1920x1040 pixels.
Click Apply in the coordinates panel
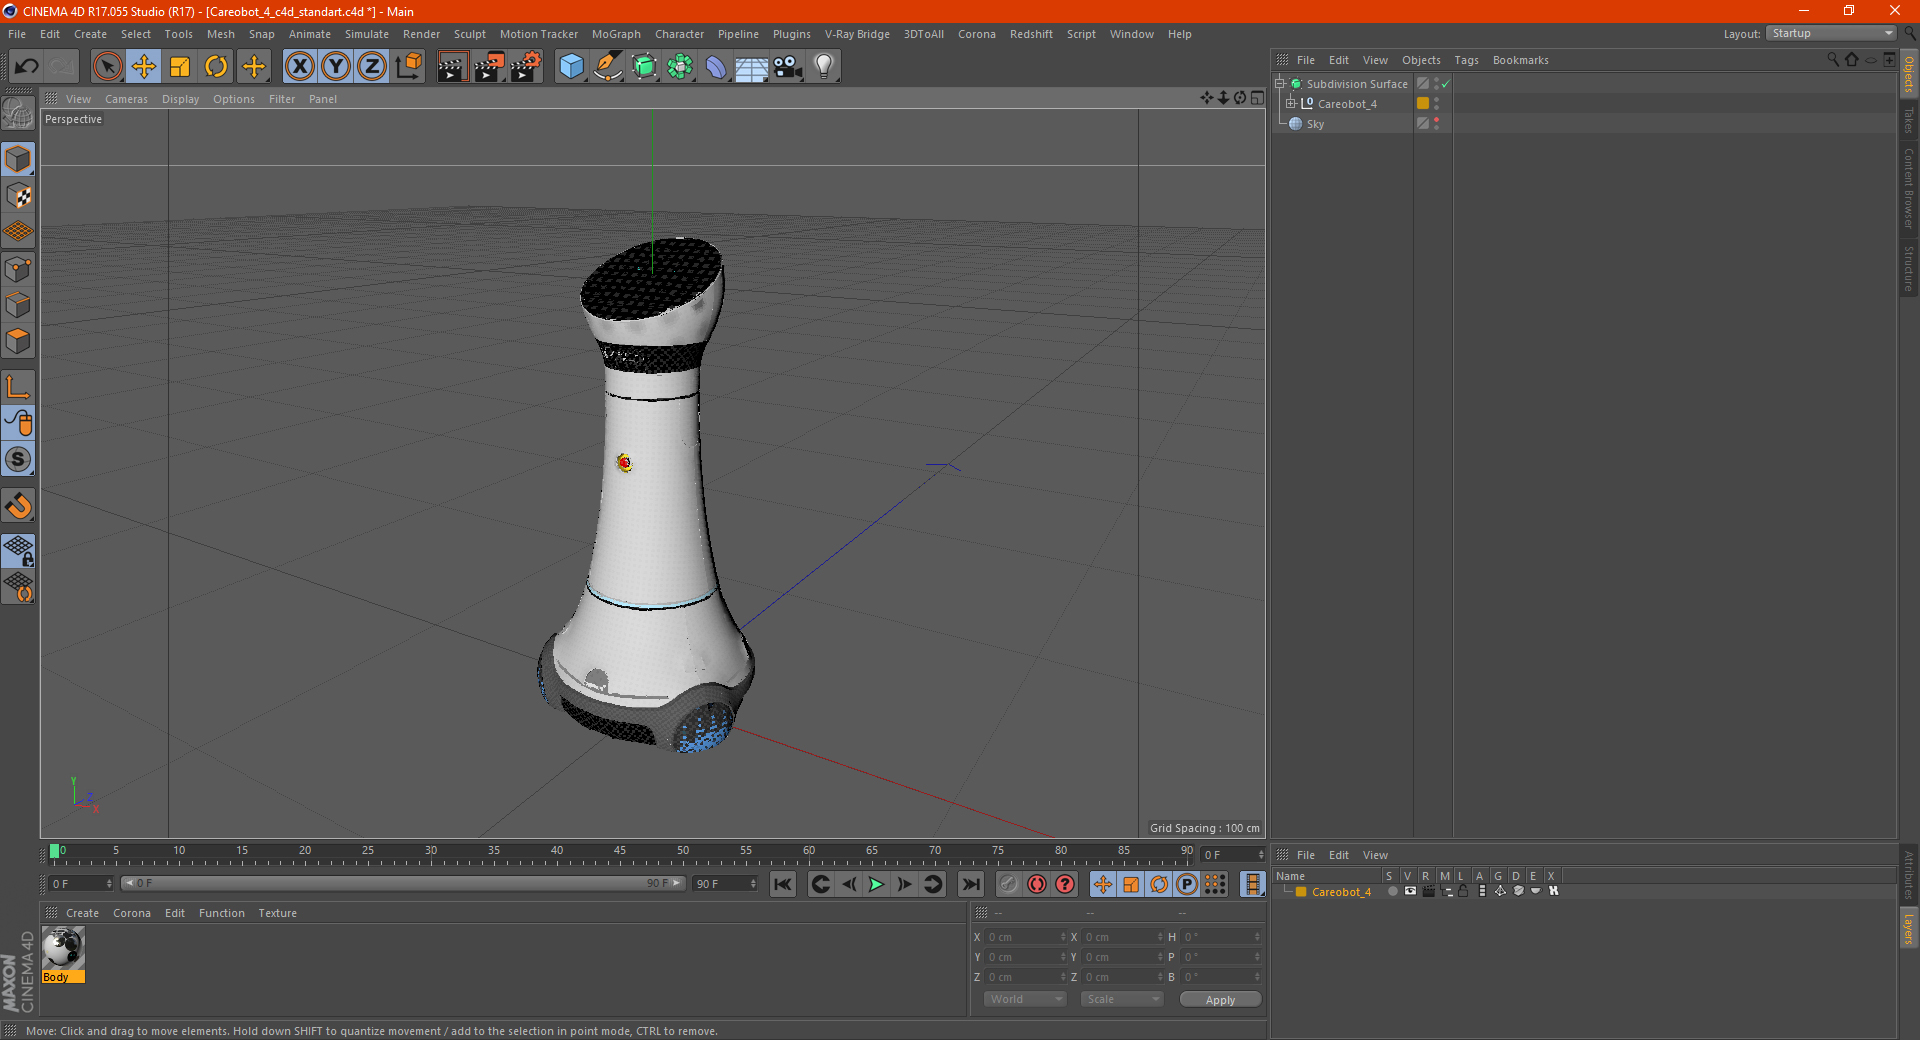click(x=1220, y=1000)
